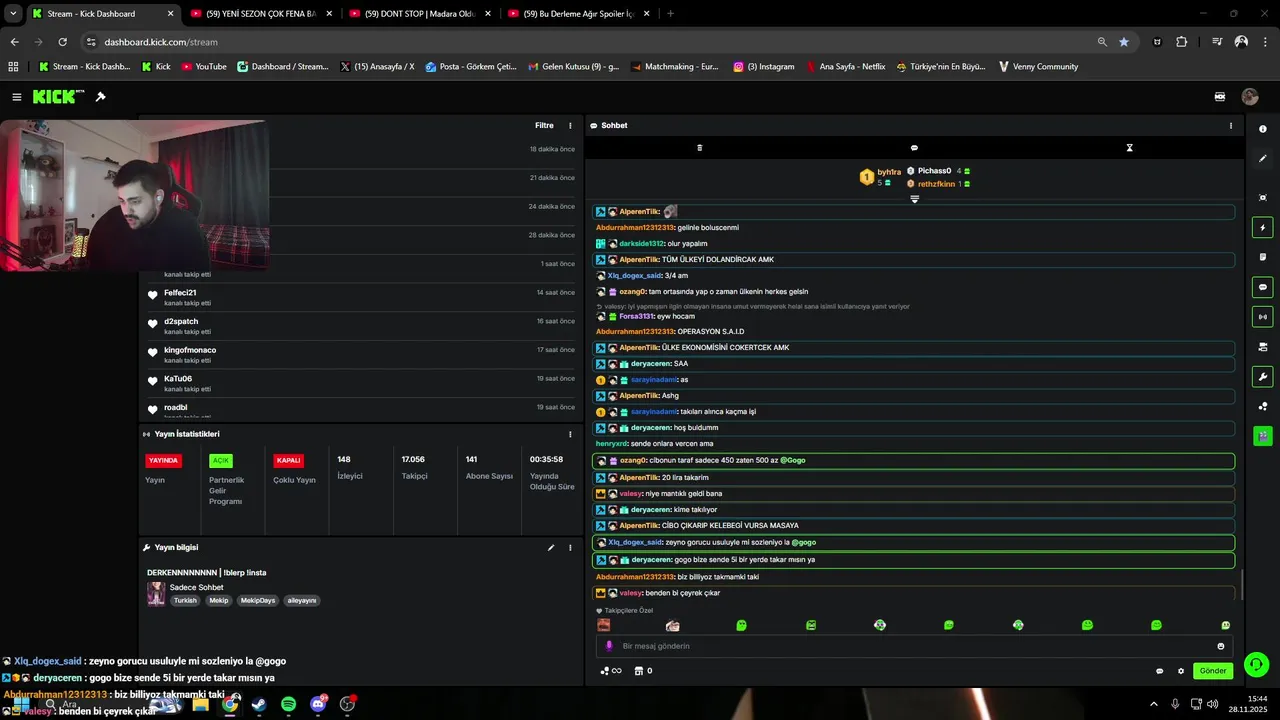Bookmark this page with the star icon
Image resolution: width=1280 pixels, height=720 pixels.
coord(1124,42)
